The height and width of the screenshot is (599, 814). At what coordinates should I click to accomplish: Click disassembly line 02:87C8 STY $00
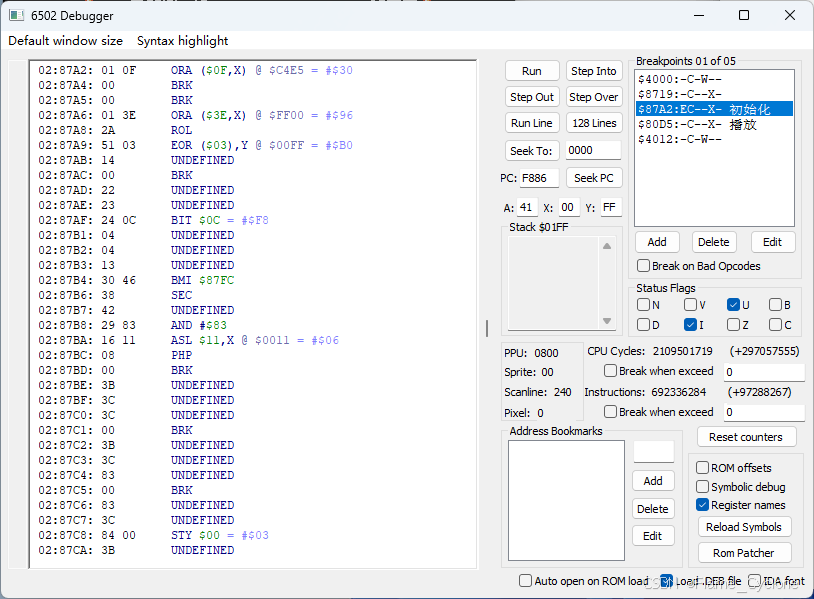(x=153, y=535)
